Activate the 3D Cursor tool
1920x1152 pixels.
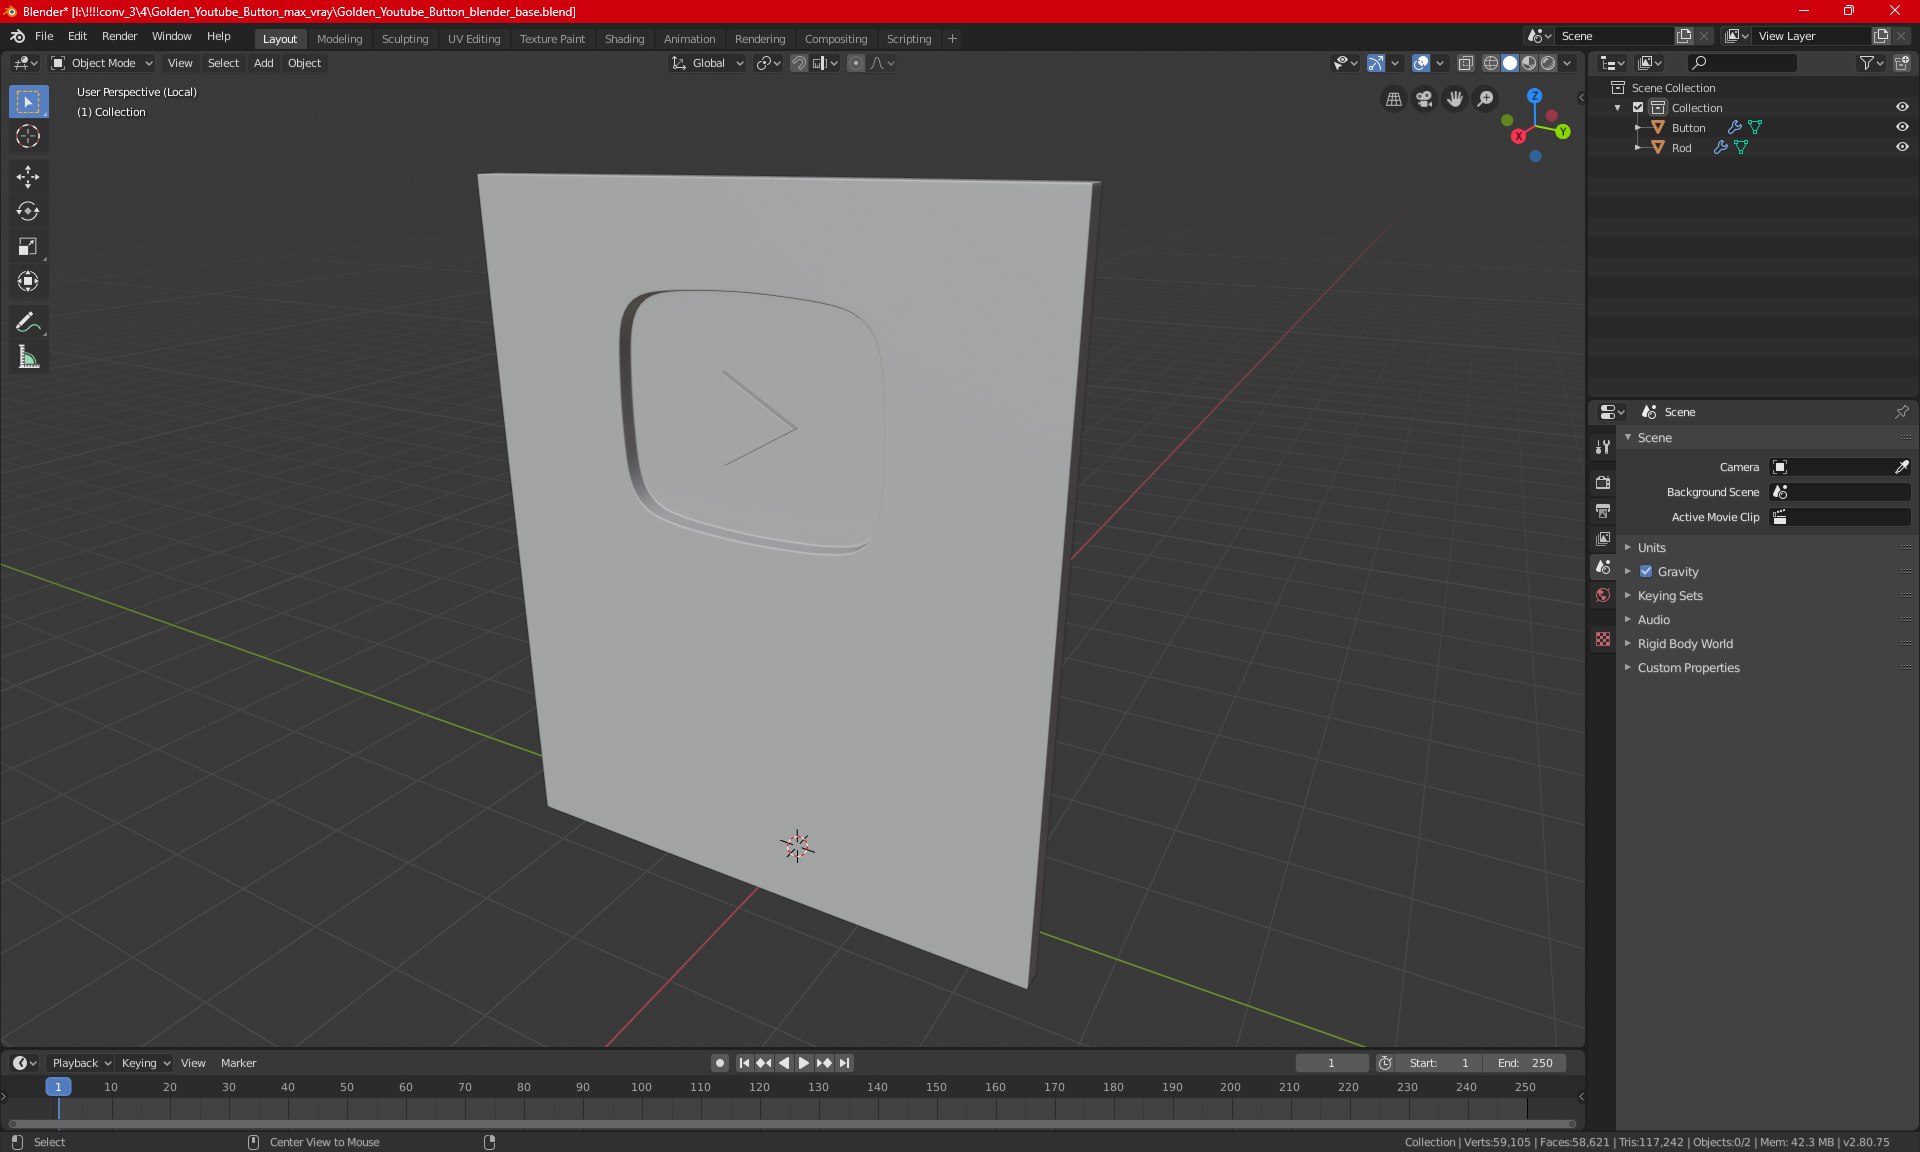28,137
